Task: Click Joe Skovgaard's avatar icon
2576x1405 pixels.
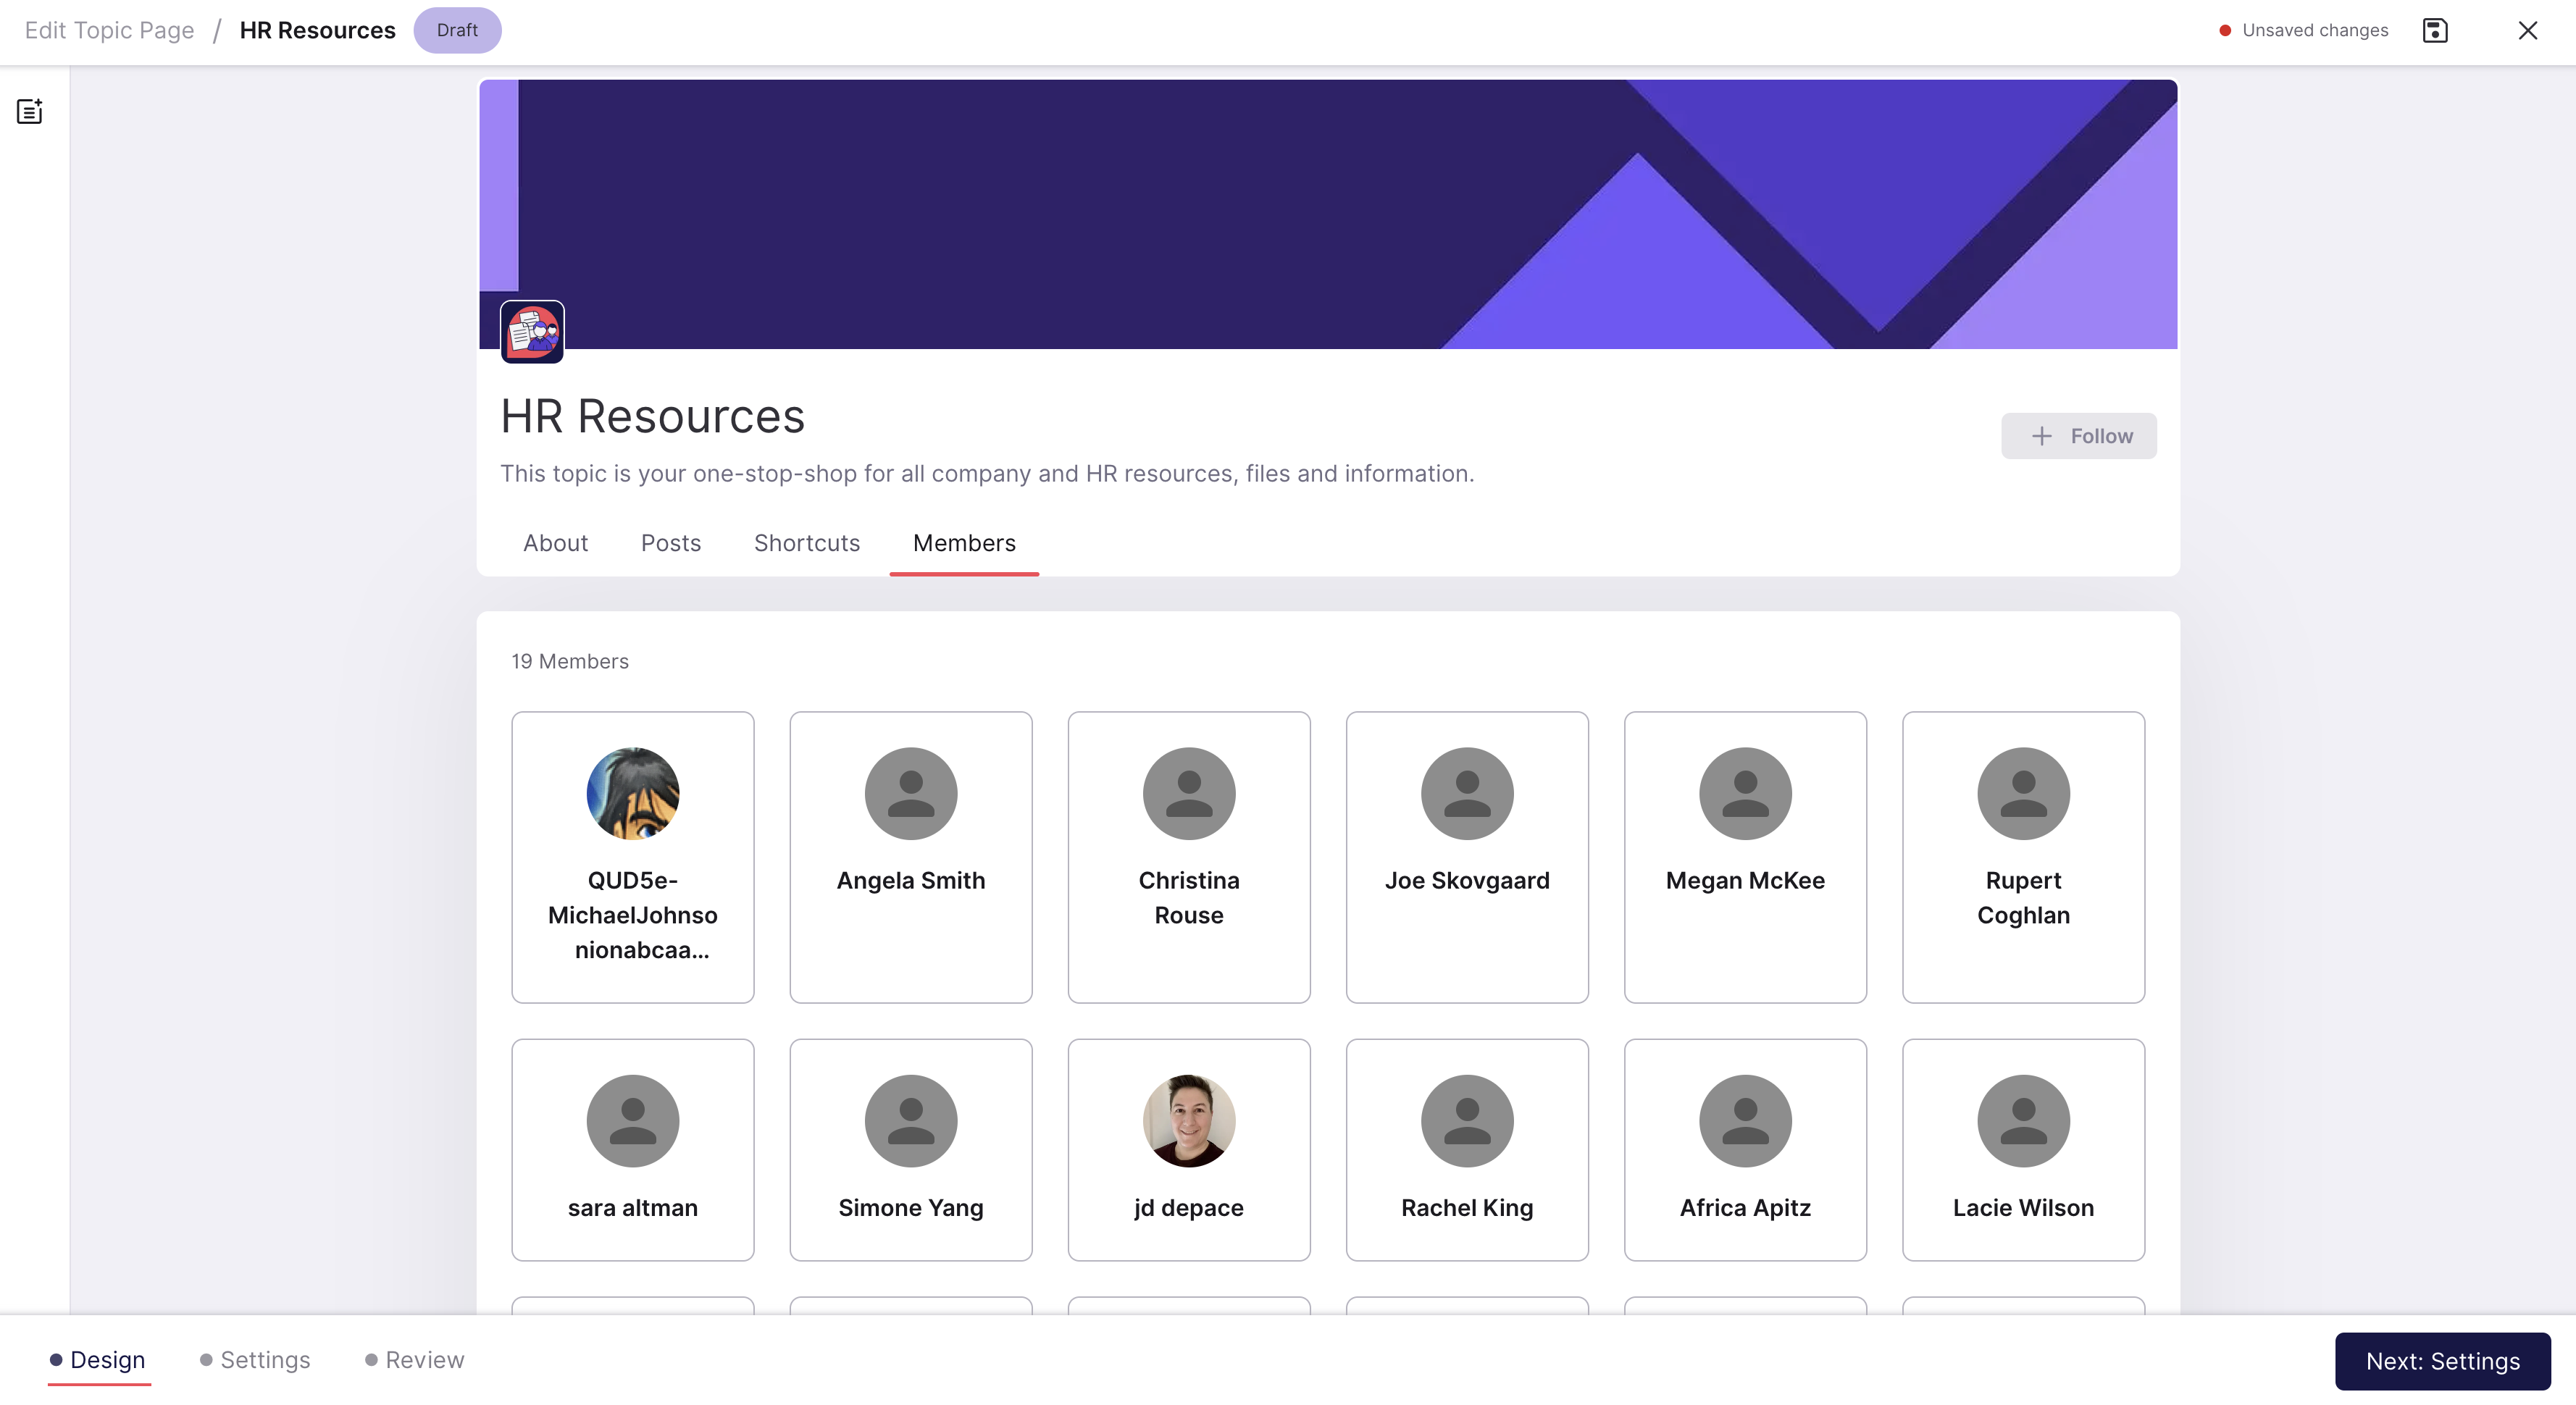Action: coord(1467,793)
